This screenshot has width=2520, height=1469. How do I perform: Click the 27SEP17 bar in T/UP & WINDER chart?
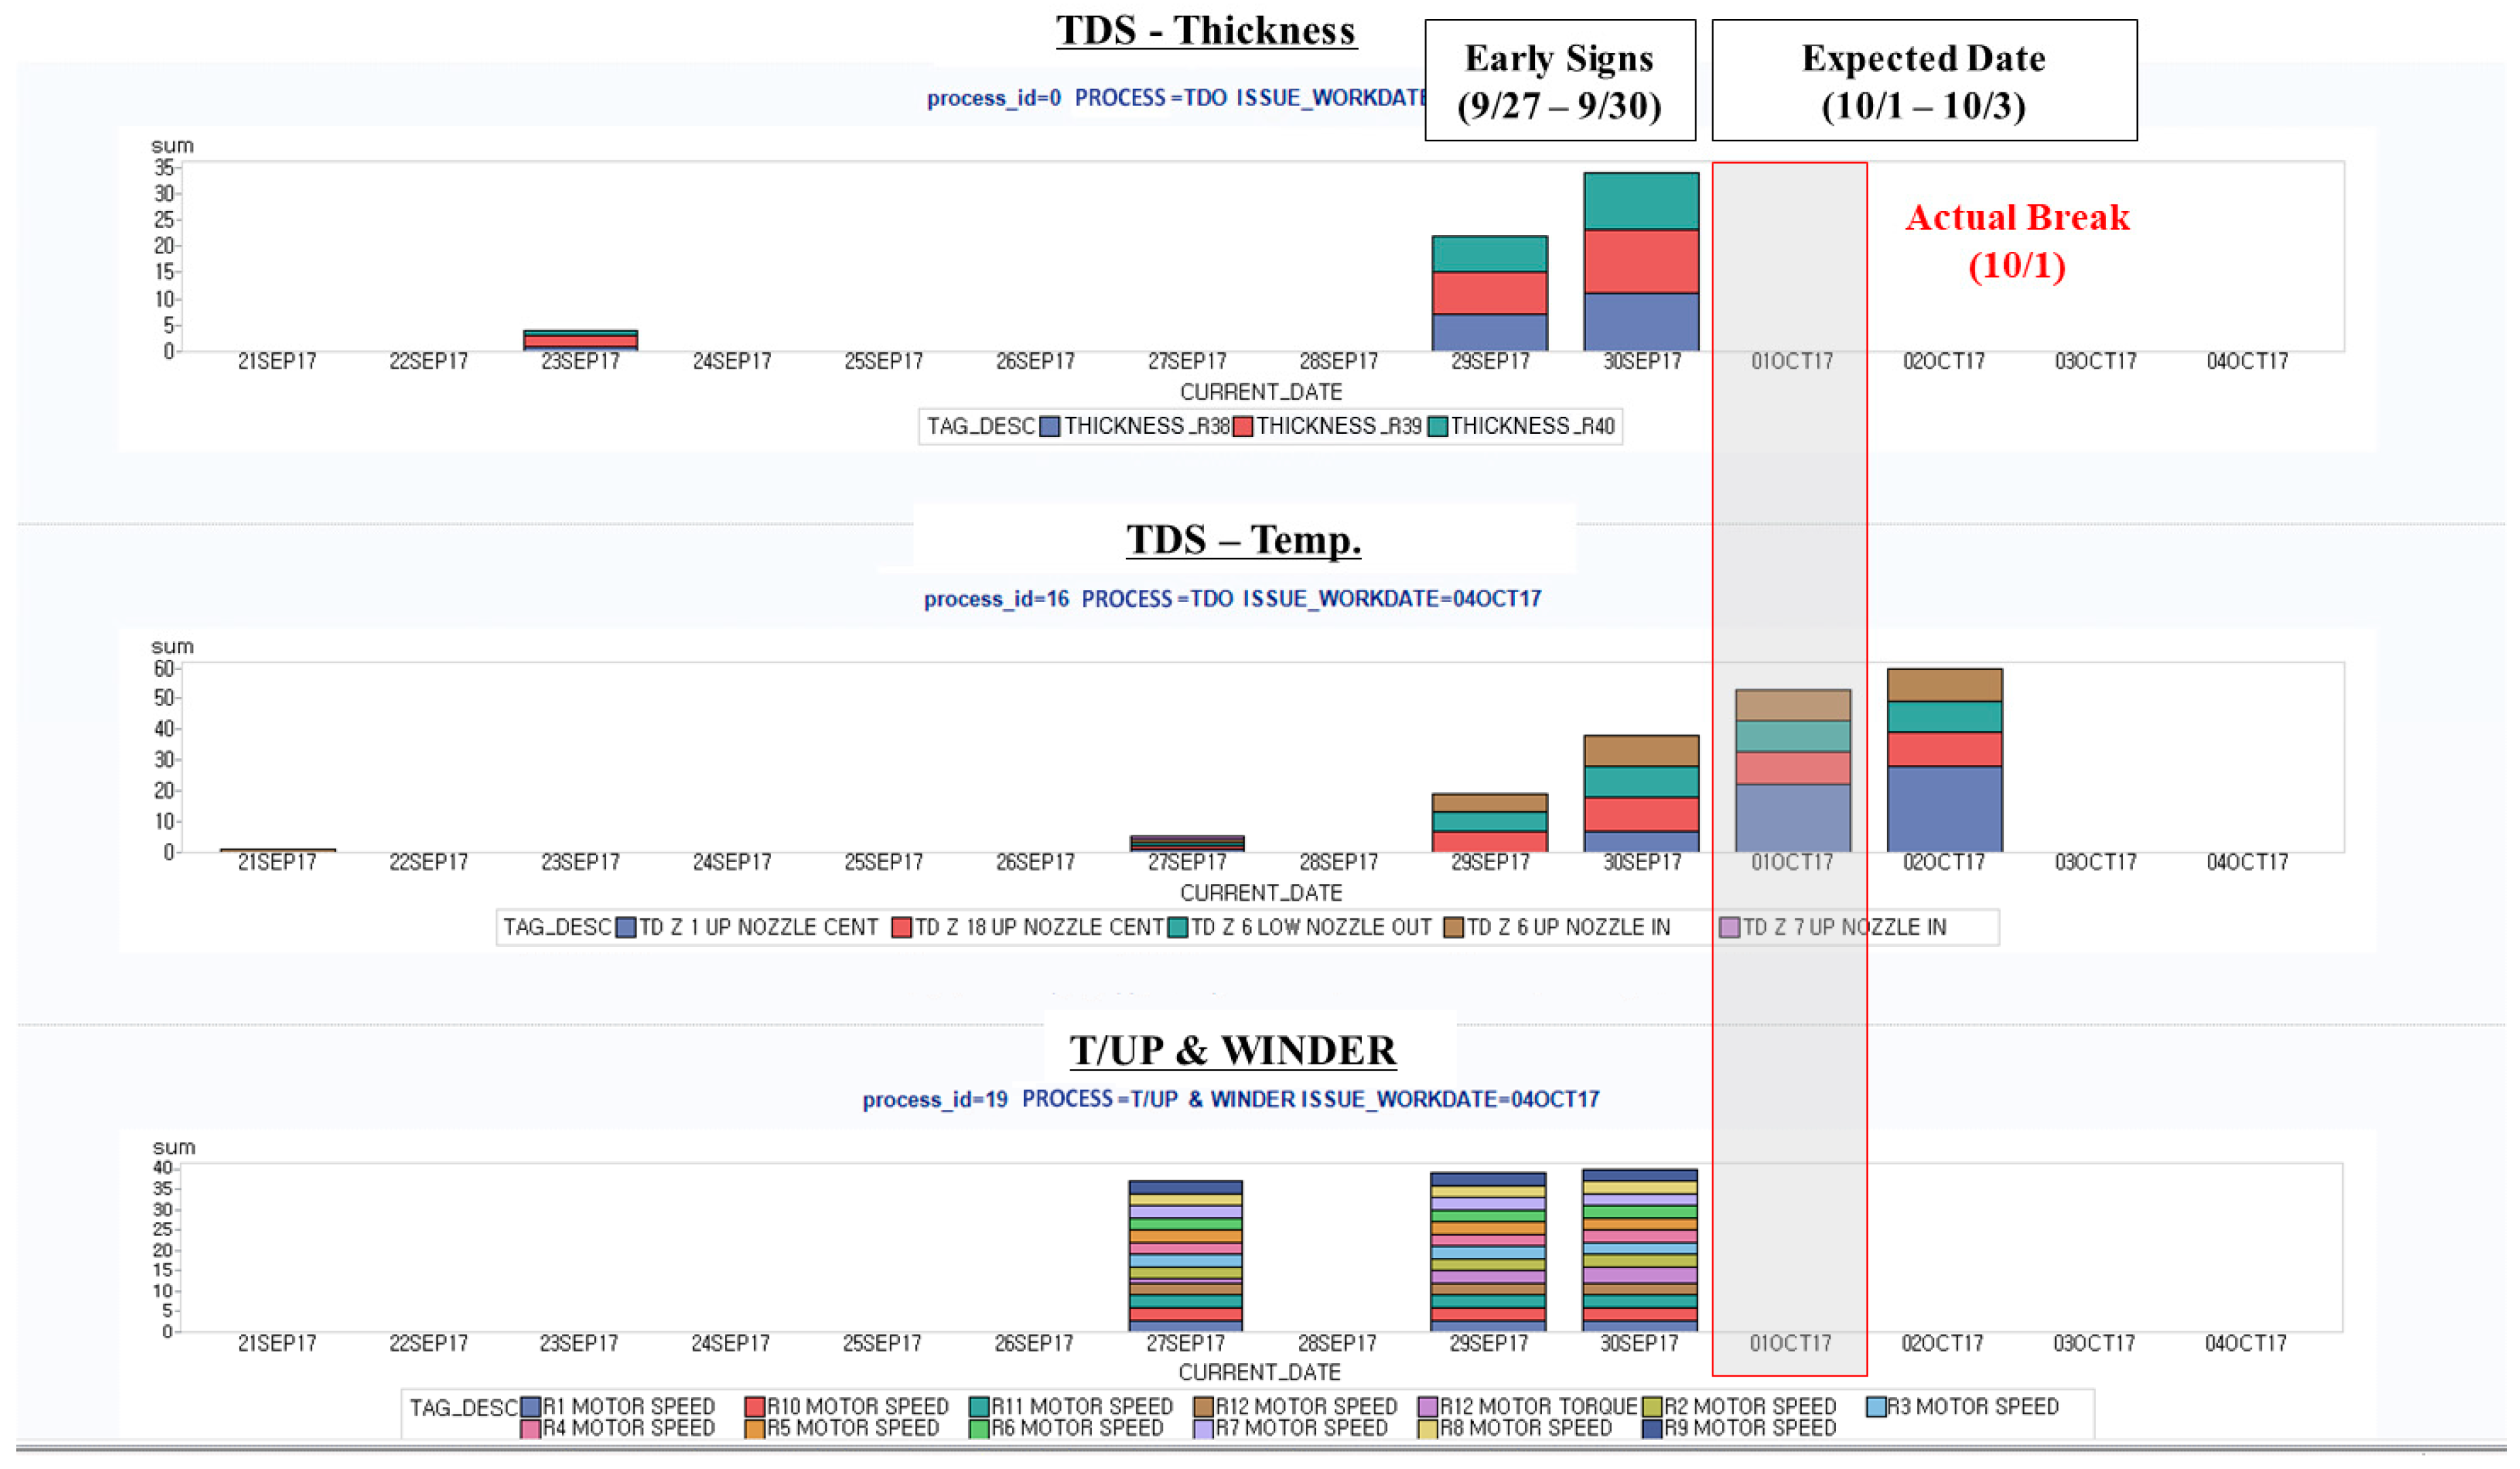point(1186,1256)
